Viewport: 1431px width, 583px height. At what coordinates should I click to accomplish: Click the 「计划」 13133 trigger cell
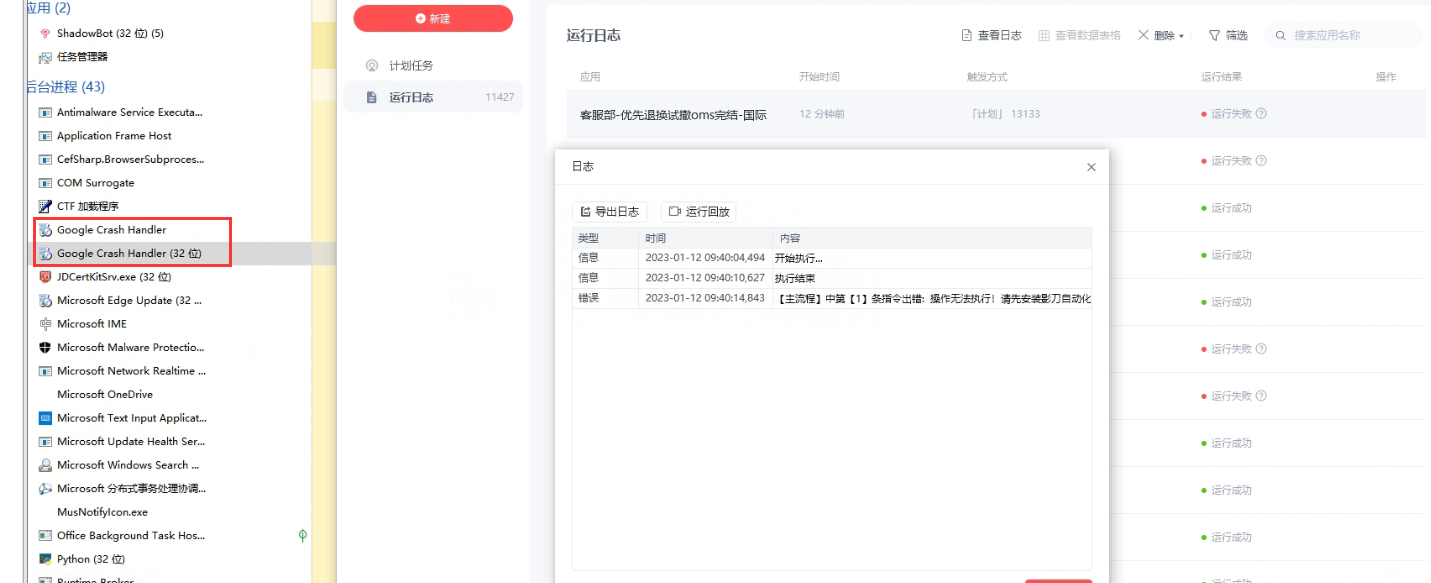click(x=1005, y=114)
